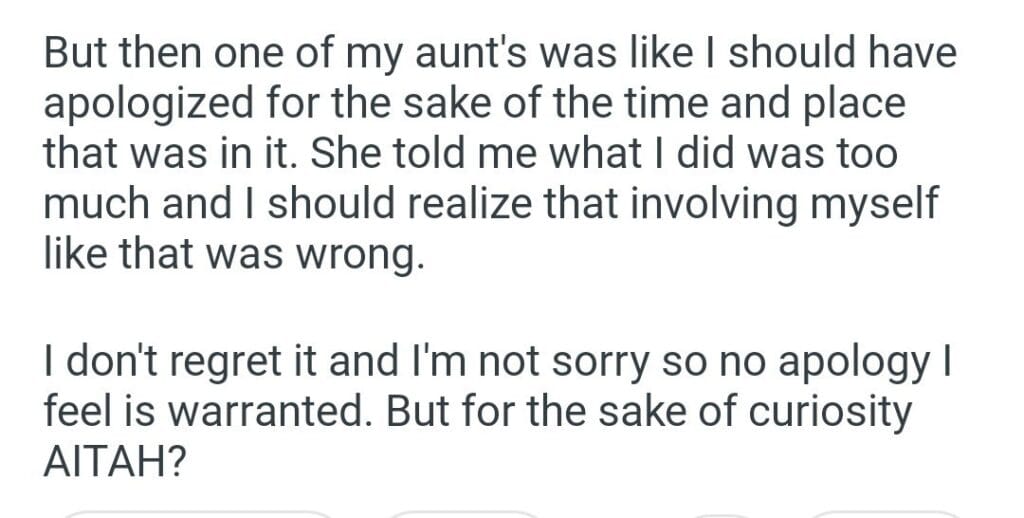1024x518 pixels.
Task: Click the leftmost pill button at bottom edge
Action: 196,514
